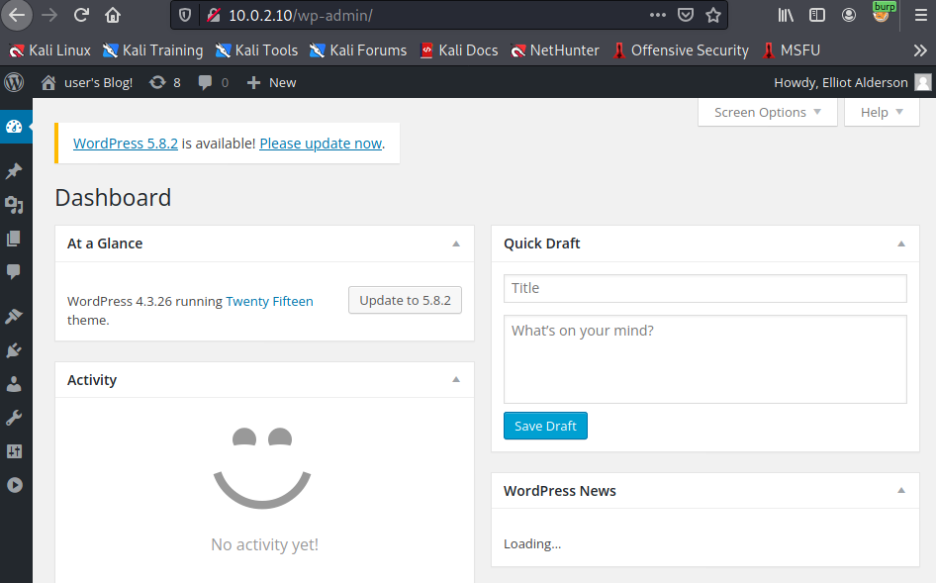Open Offensive Security bookmark
The image size is (936, 583).
coord(681,51)
